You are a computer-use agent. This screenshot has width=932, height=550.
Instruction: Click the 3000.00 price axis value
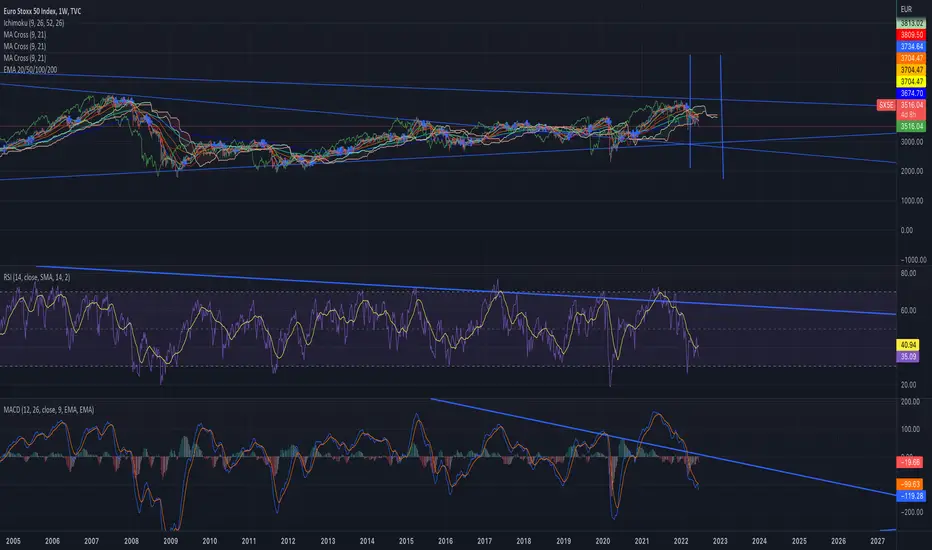point(911,142)
